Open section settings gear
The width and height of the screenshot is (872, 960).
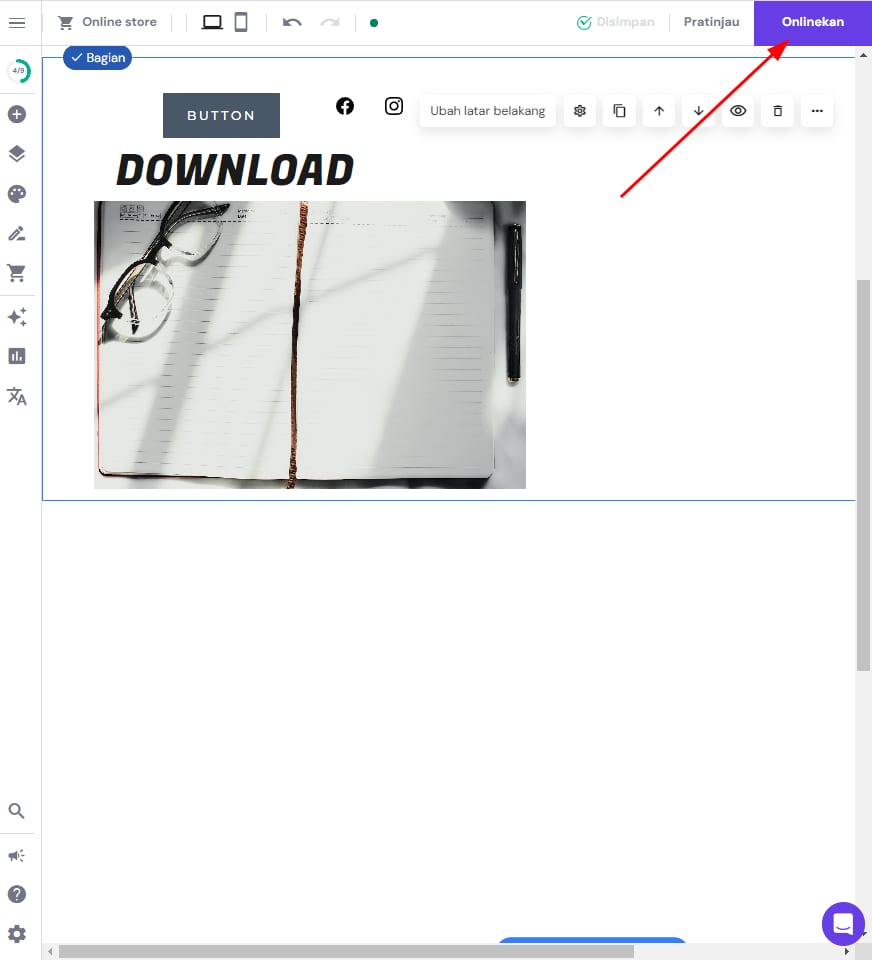579,111
